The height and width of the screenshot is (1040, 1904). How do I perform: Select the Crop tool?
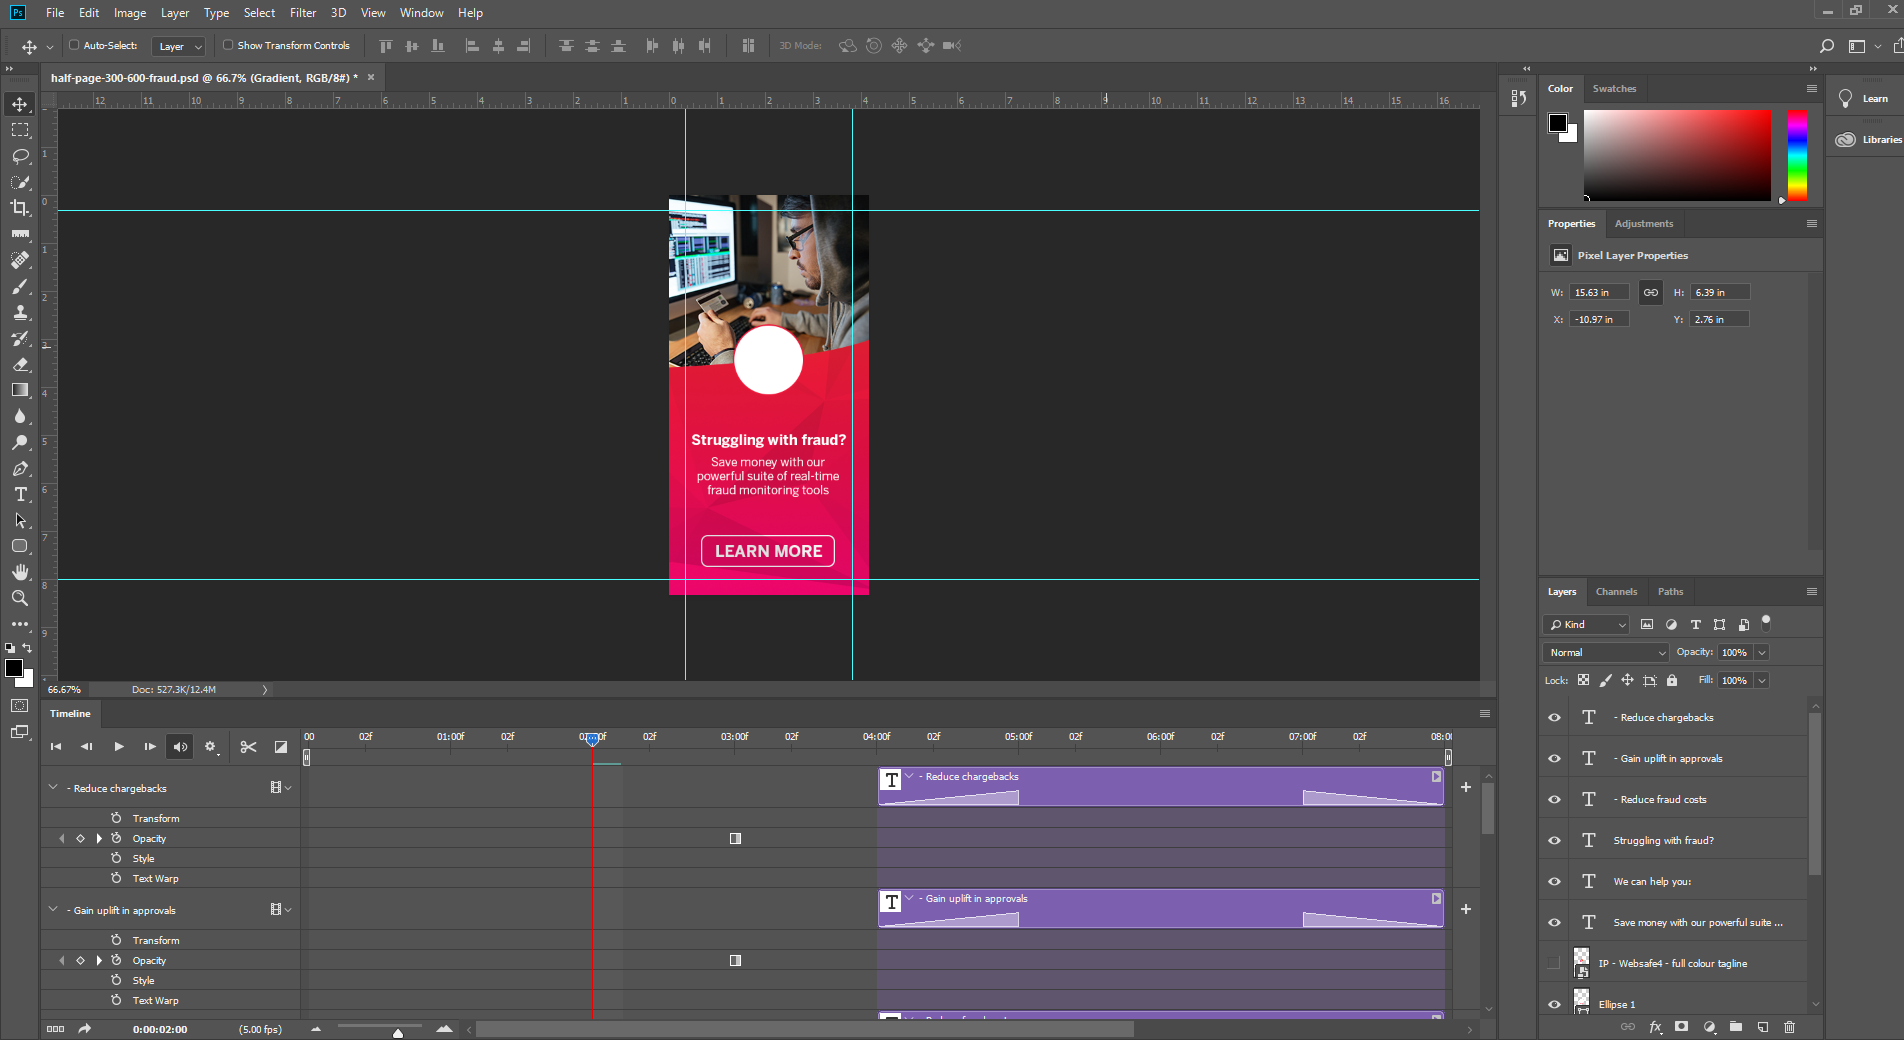click(20, 208)
